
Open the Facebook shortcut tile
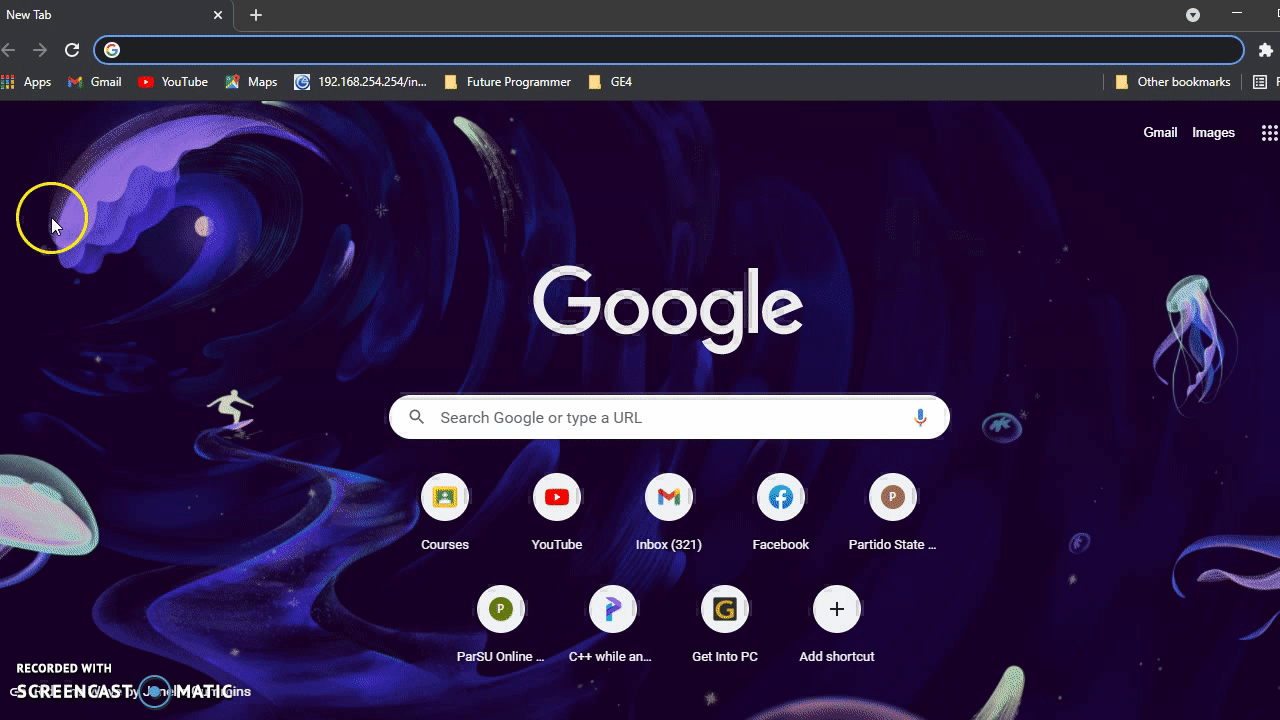(x=781, y=514)
